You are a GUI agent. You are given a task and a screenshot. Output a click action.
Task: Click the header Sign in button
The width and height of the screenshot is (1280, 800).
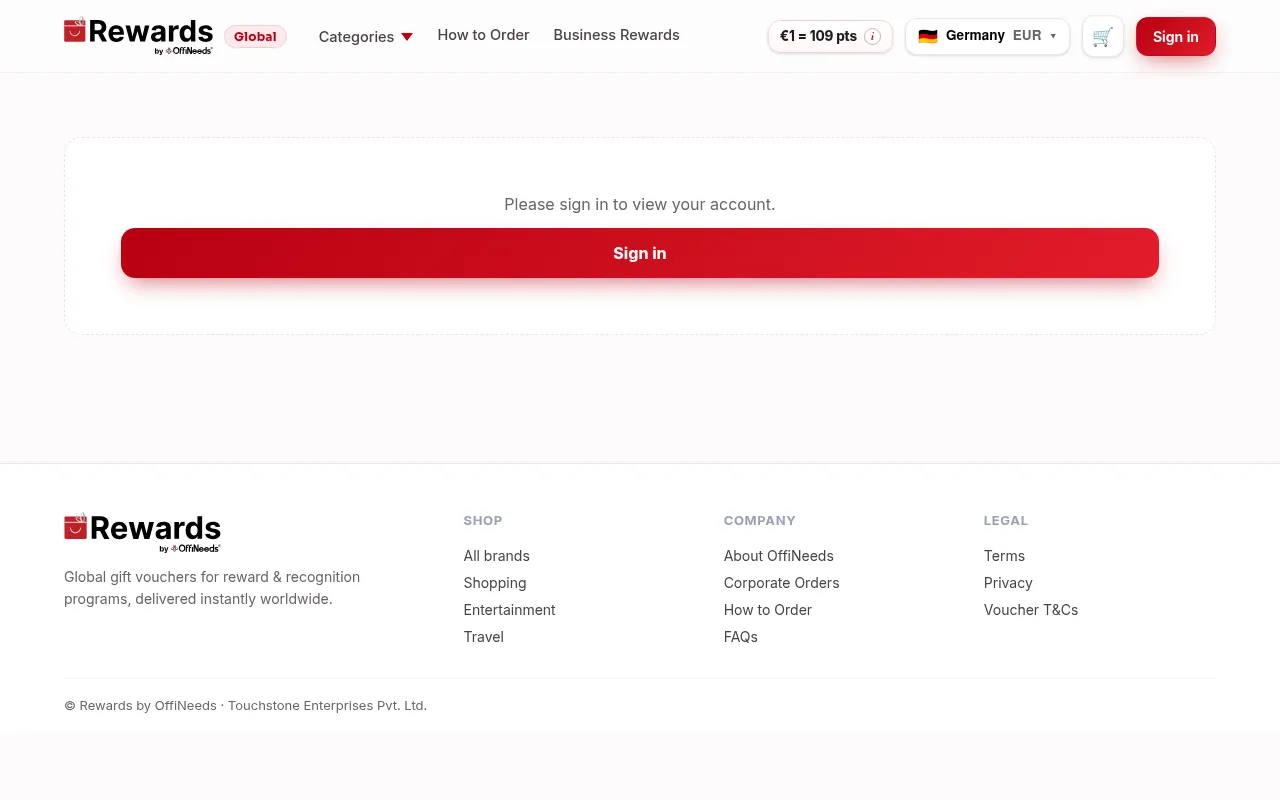[1176, 37]
